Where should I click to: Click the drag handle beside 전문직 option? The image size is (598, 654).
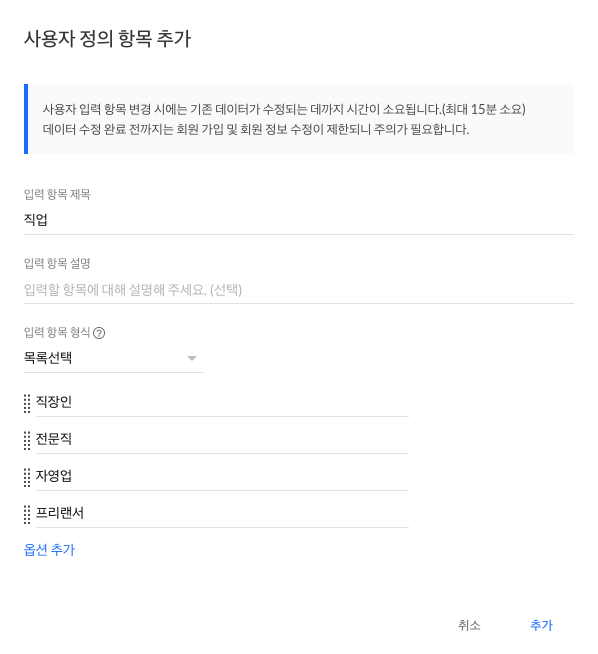[x=27, y=440]
